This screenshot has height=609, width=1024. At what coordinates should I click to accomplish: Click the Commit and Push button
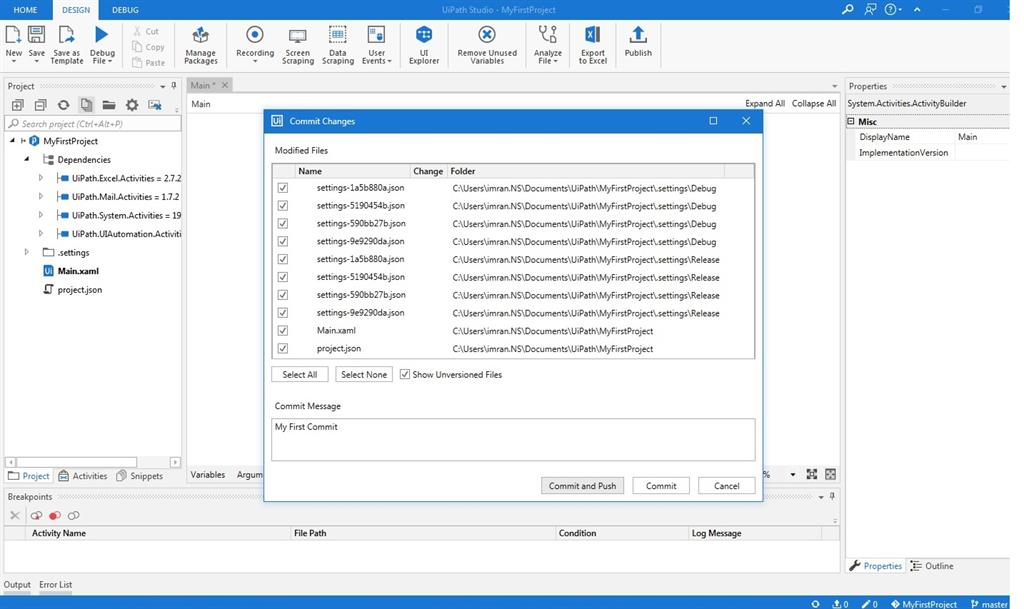[582, 486]
